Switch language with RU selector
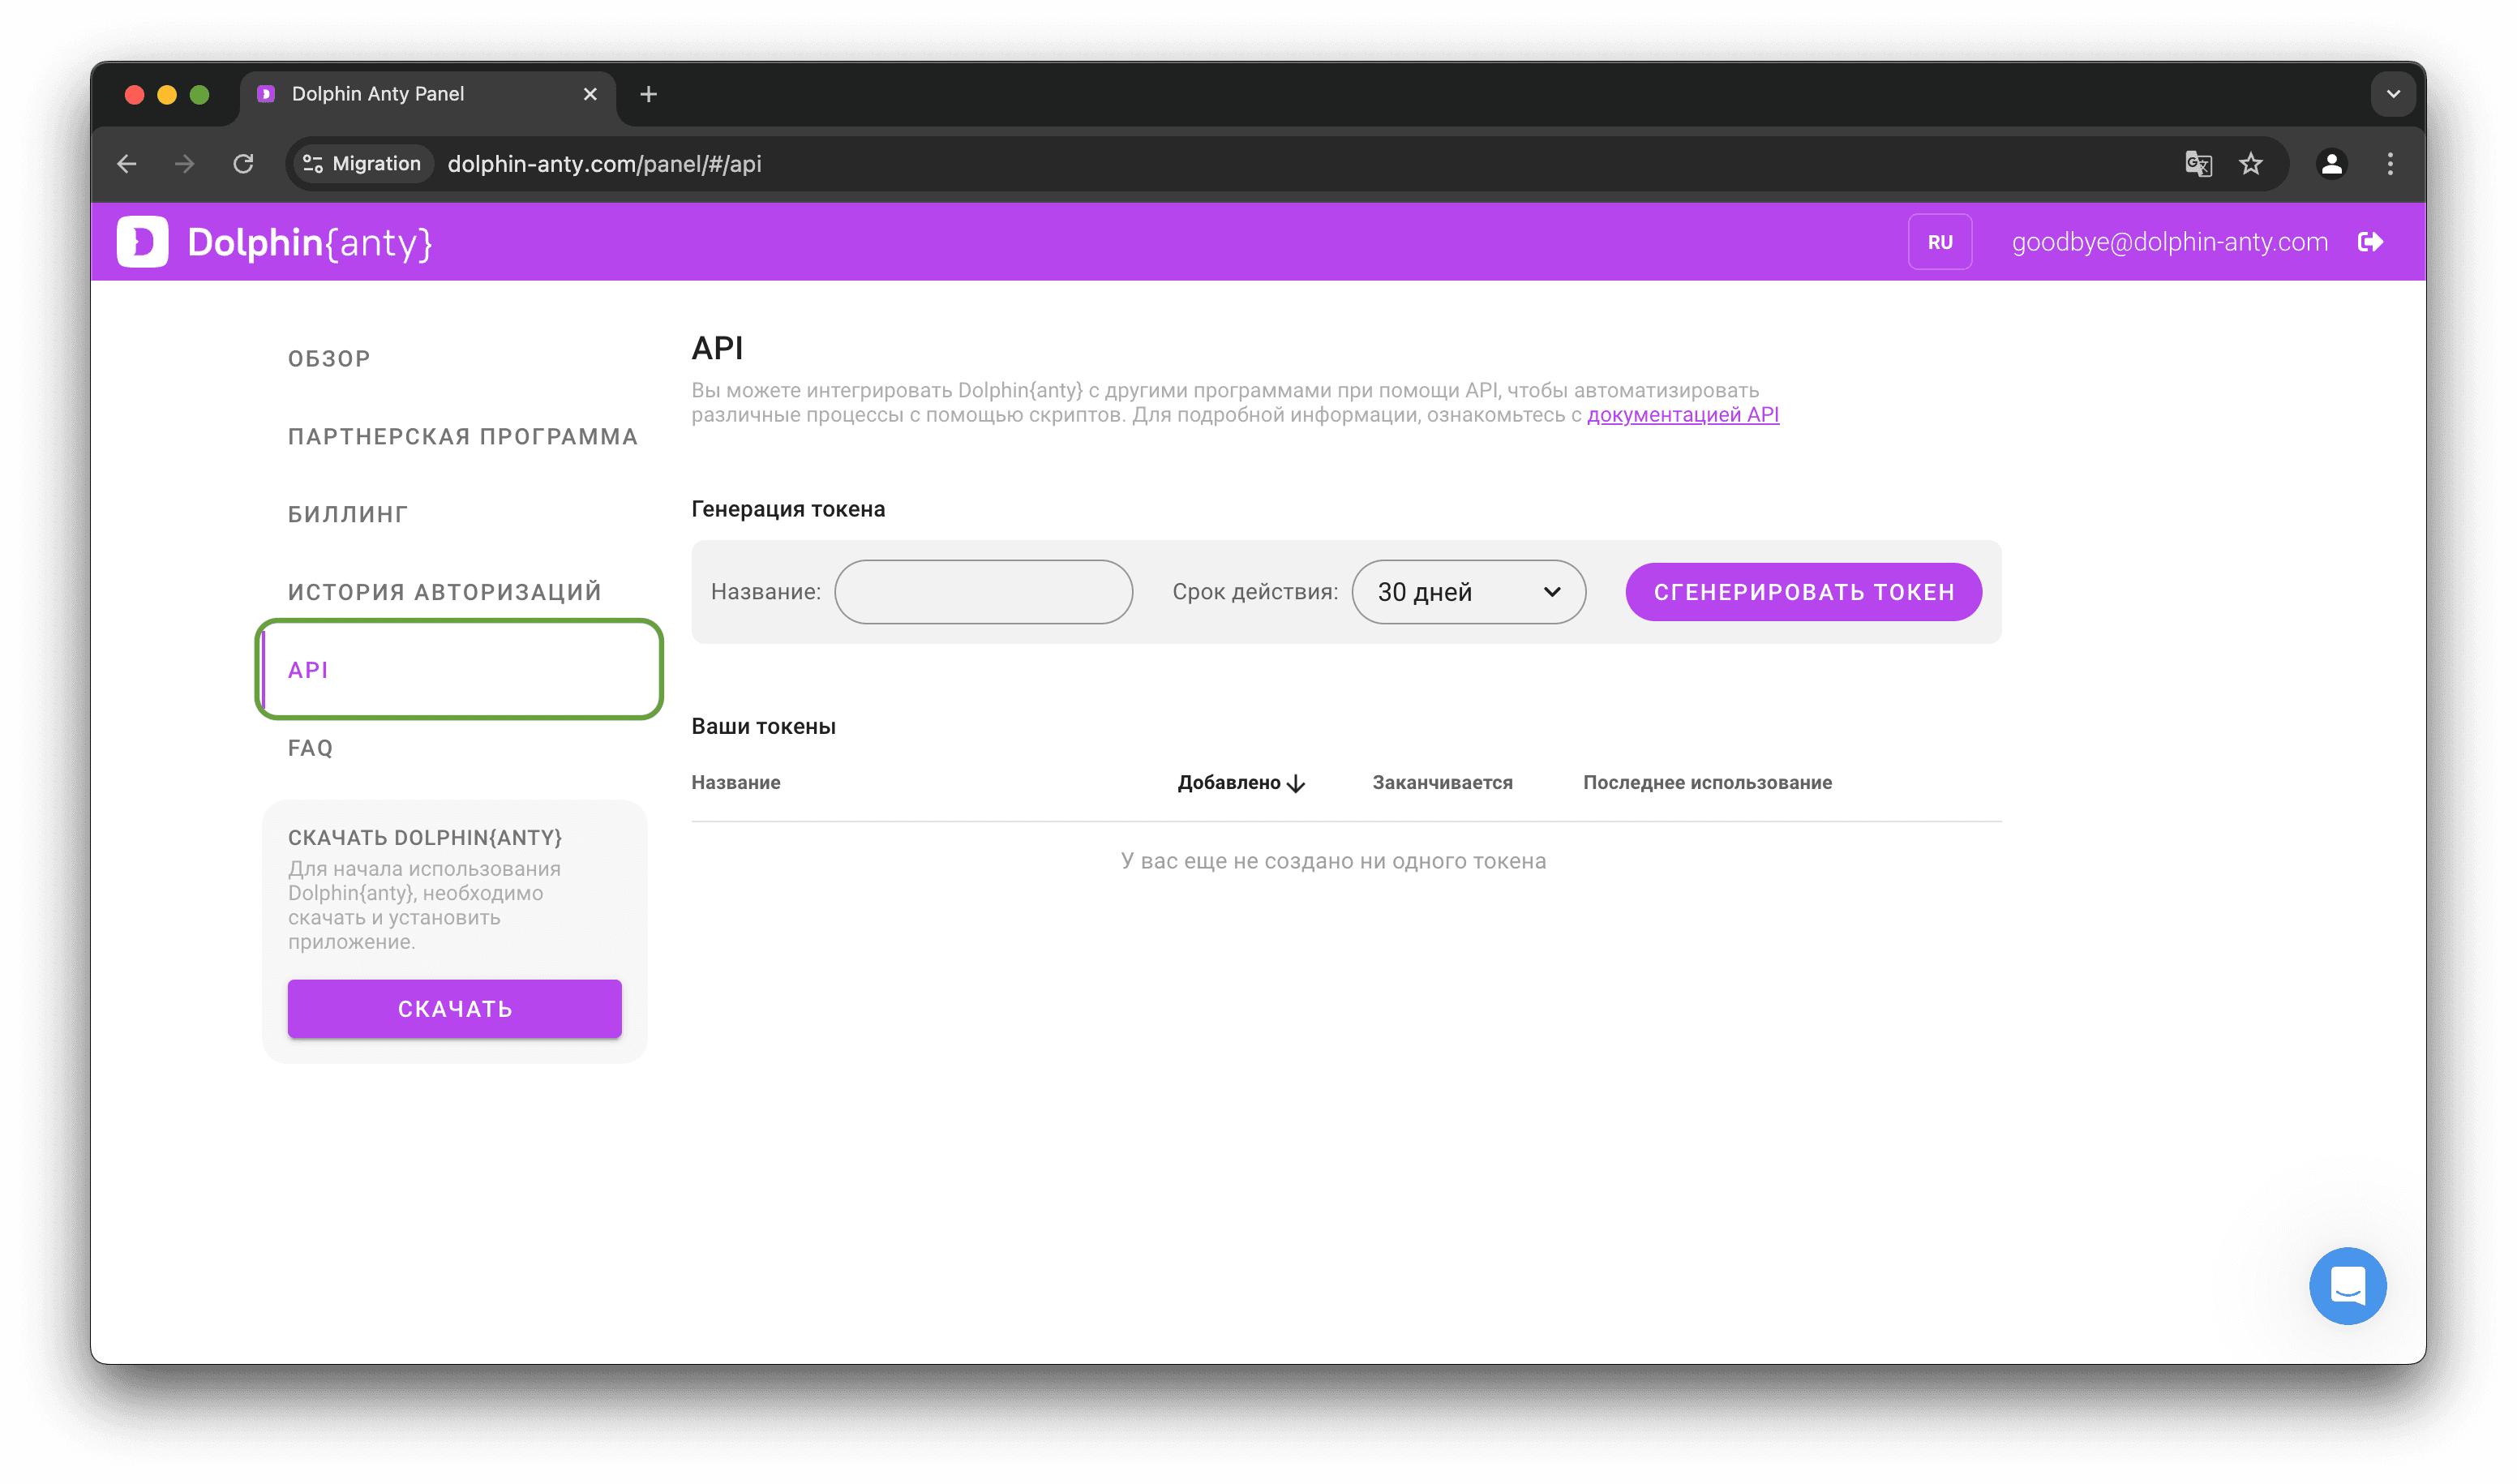This screenshot has width=2517, height=1484. tap(1939, 242)
